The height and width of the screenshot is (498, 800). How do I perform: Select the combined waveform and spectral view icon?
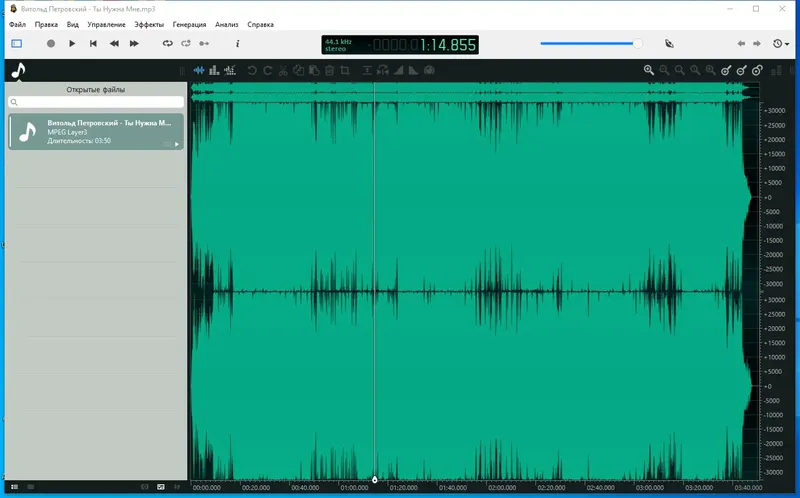click(230, 70)
